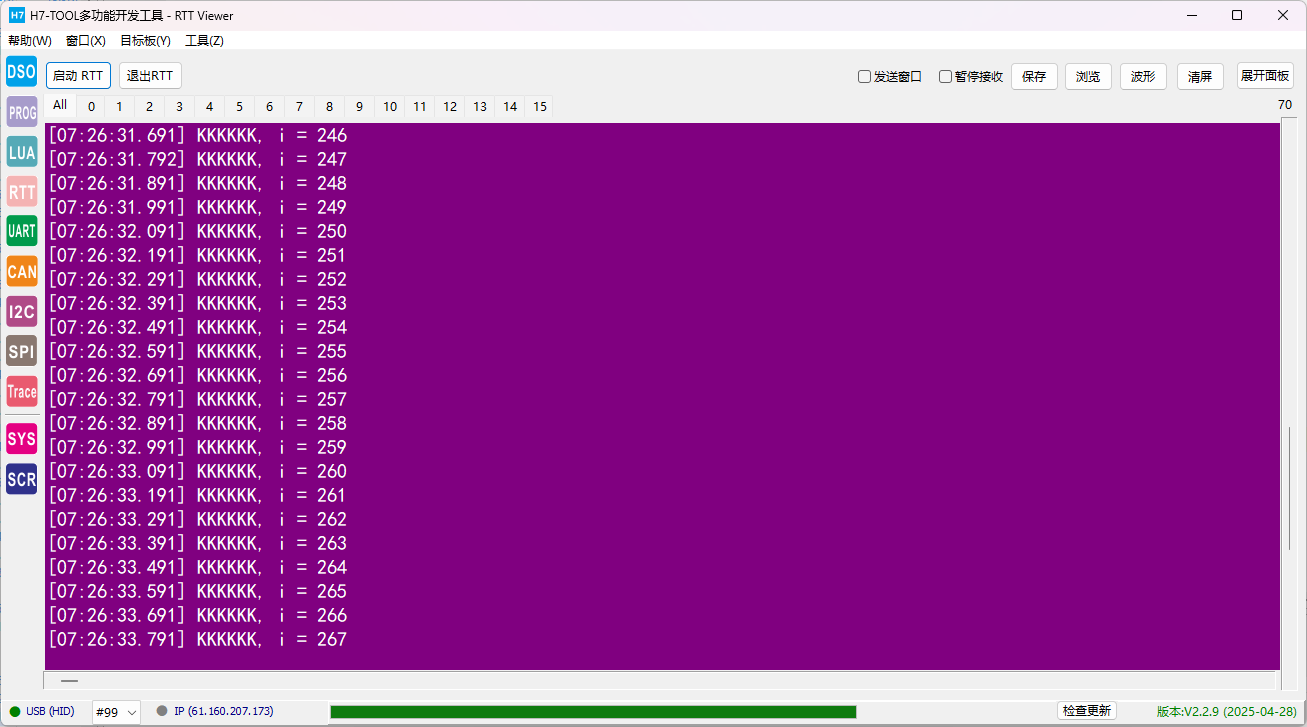Switch to channel tab 6
The width and height of the screenshot is (1307, 727).
click(x=270, y=107)
